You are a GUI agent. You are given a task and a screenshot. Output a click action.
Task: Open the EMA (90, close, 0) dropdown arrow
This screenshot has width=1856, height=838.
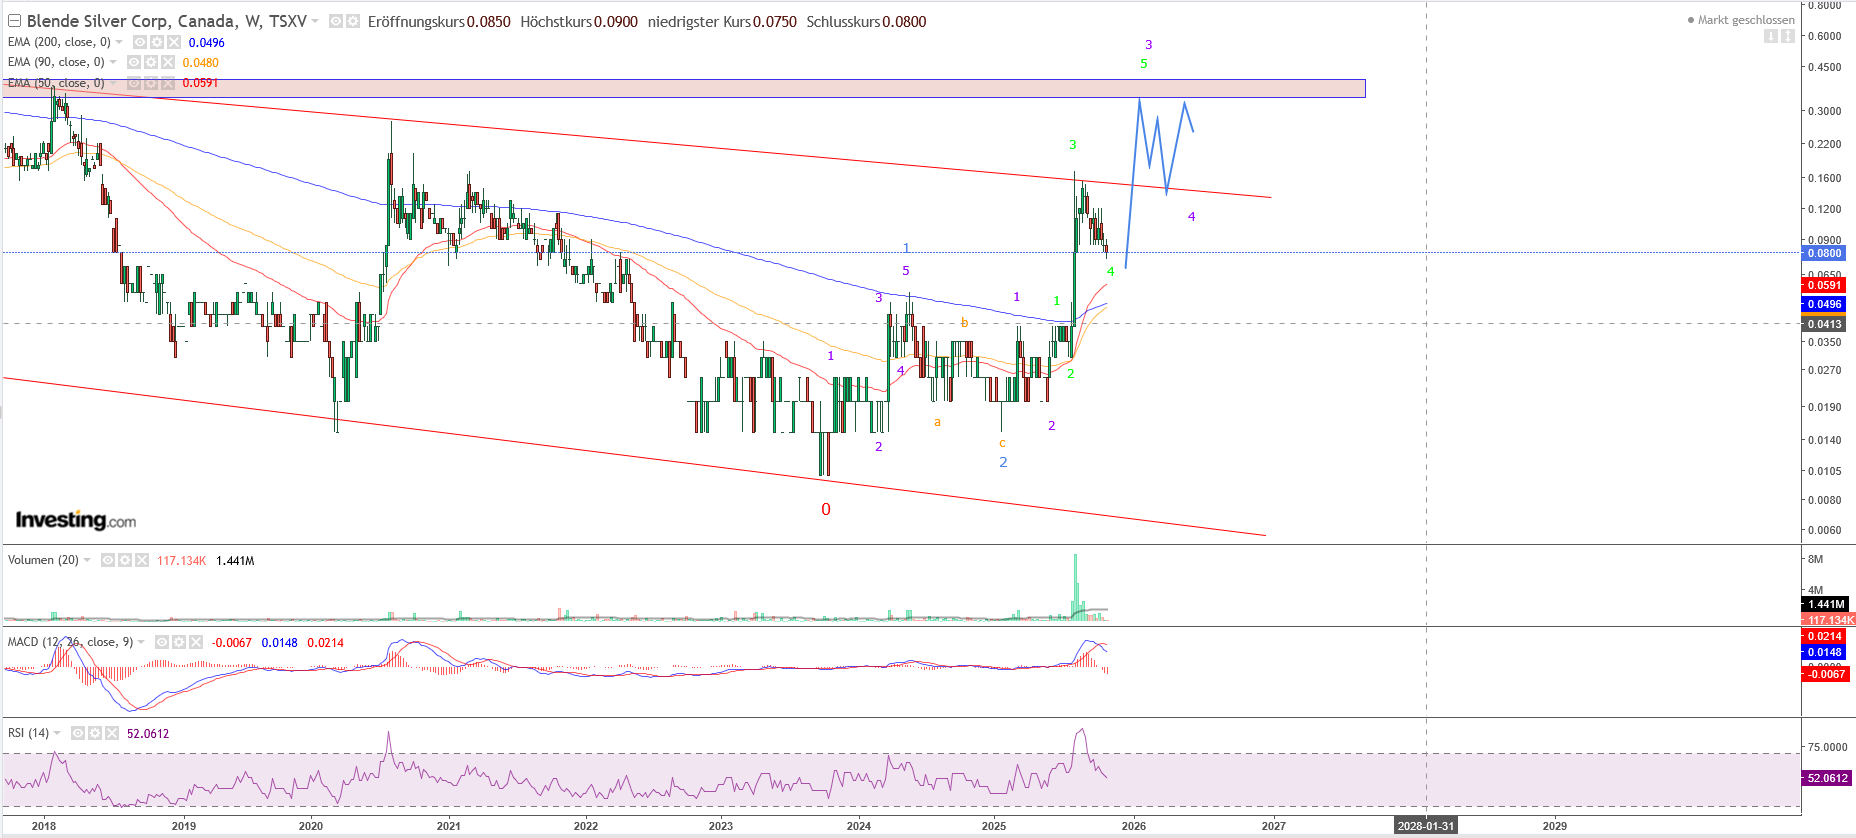point(113,62)
